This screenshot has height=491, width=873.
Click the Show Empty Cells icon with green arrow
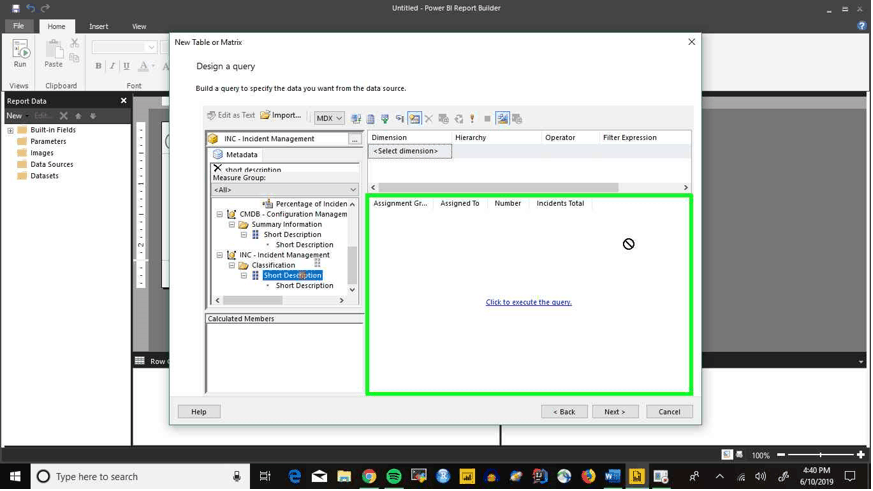coord(385,119)
